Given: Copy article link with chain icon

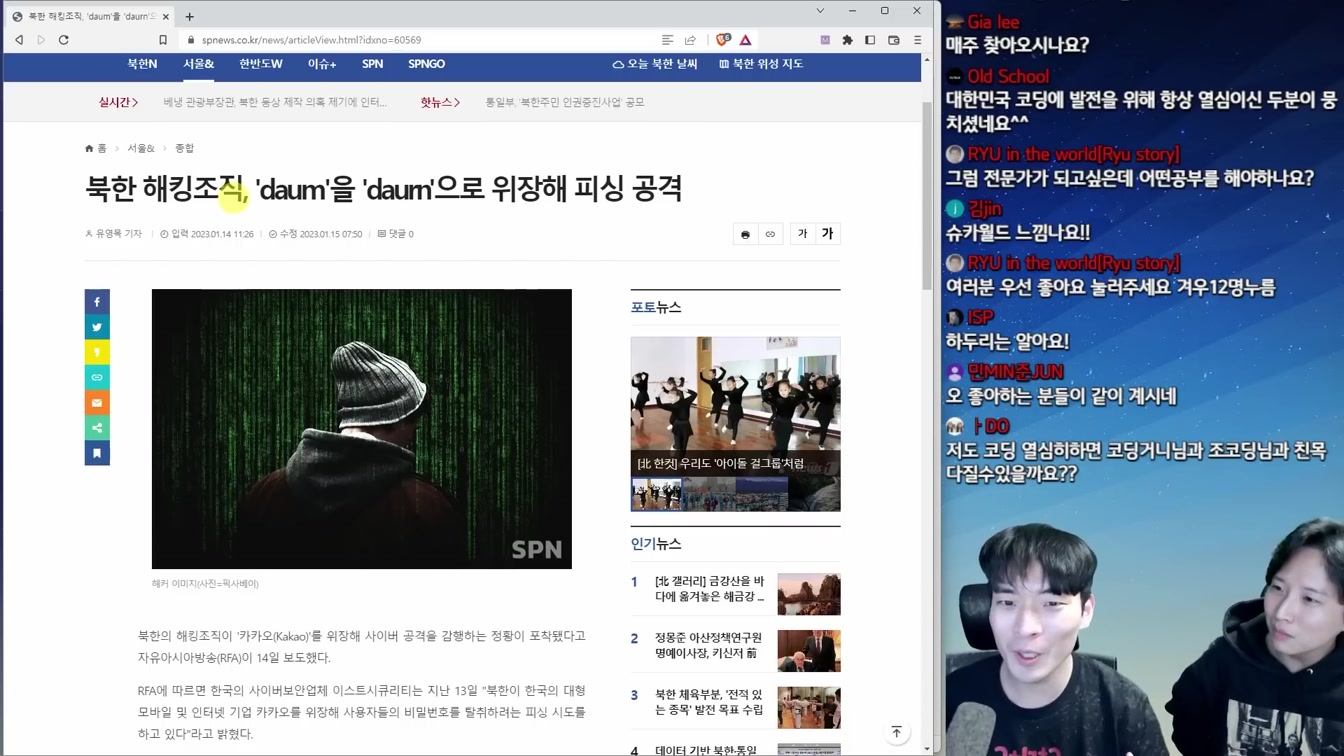Looking at the screenshot, I should tap(770, 234).
